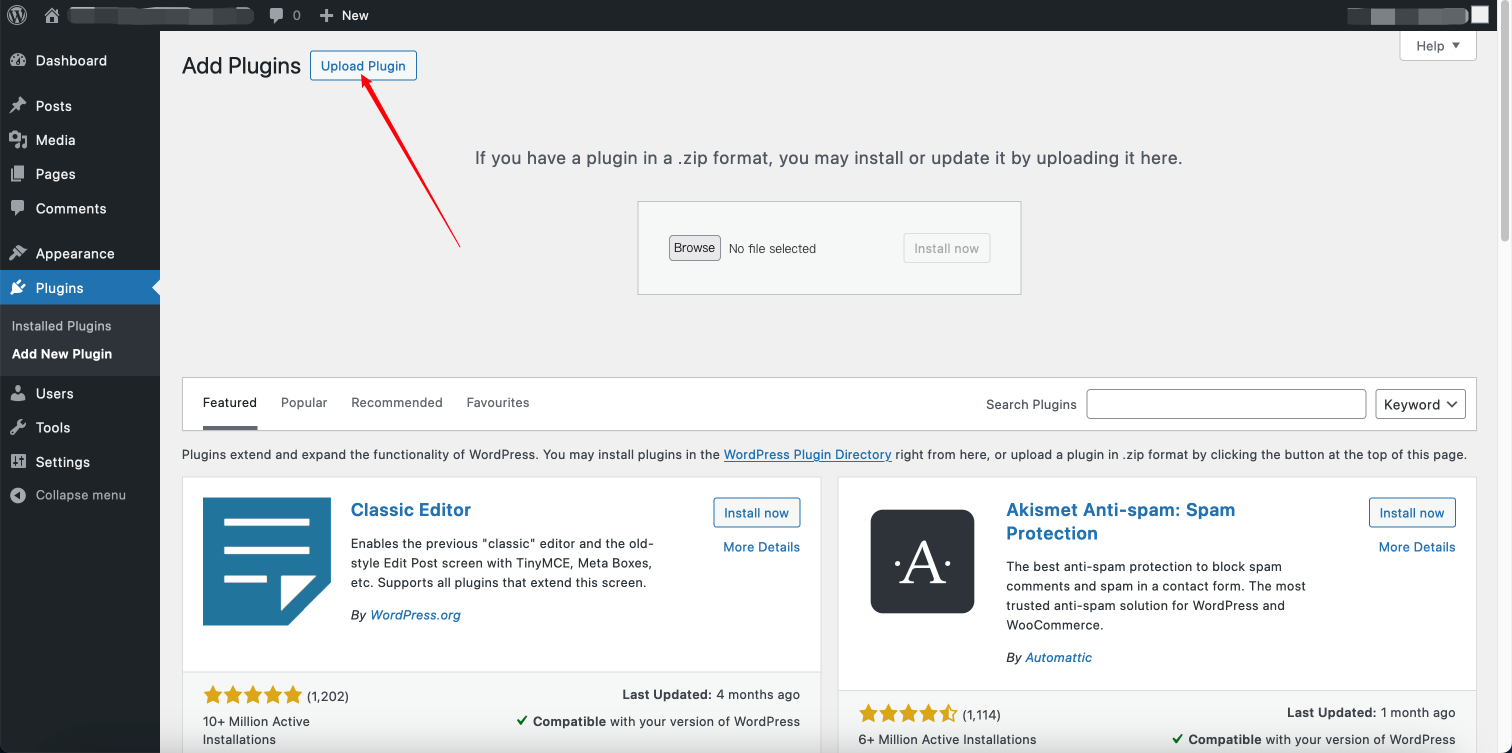Click the Appearance paintbrush icon in sidebar
The height and width of the screenshot is (753, 1512).
pos(18,254)
